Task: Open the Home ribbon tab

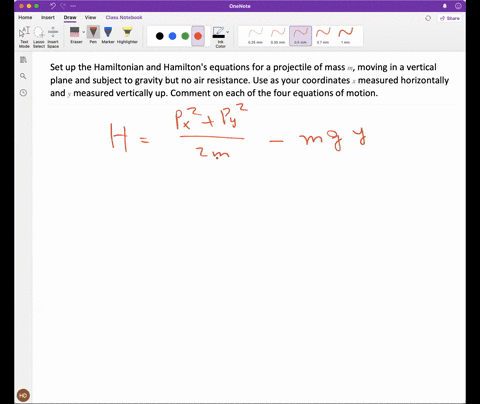Action: coord(25,17)
